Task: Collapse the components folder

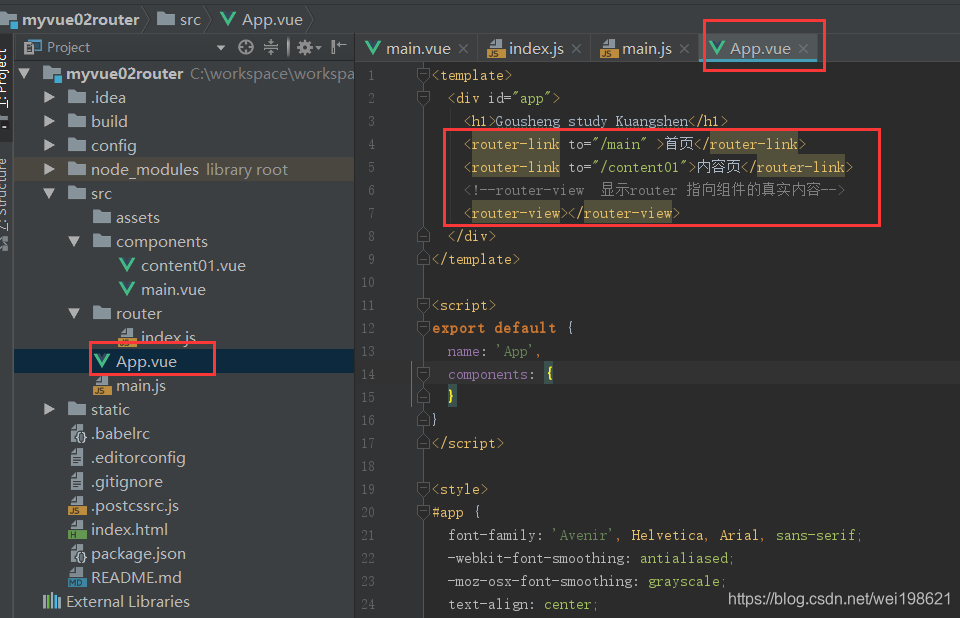Action: point(74,241)
